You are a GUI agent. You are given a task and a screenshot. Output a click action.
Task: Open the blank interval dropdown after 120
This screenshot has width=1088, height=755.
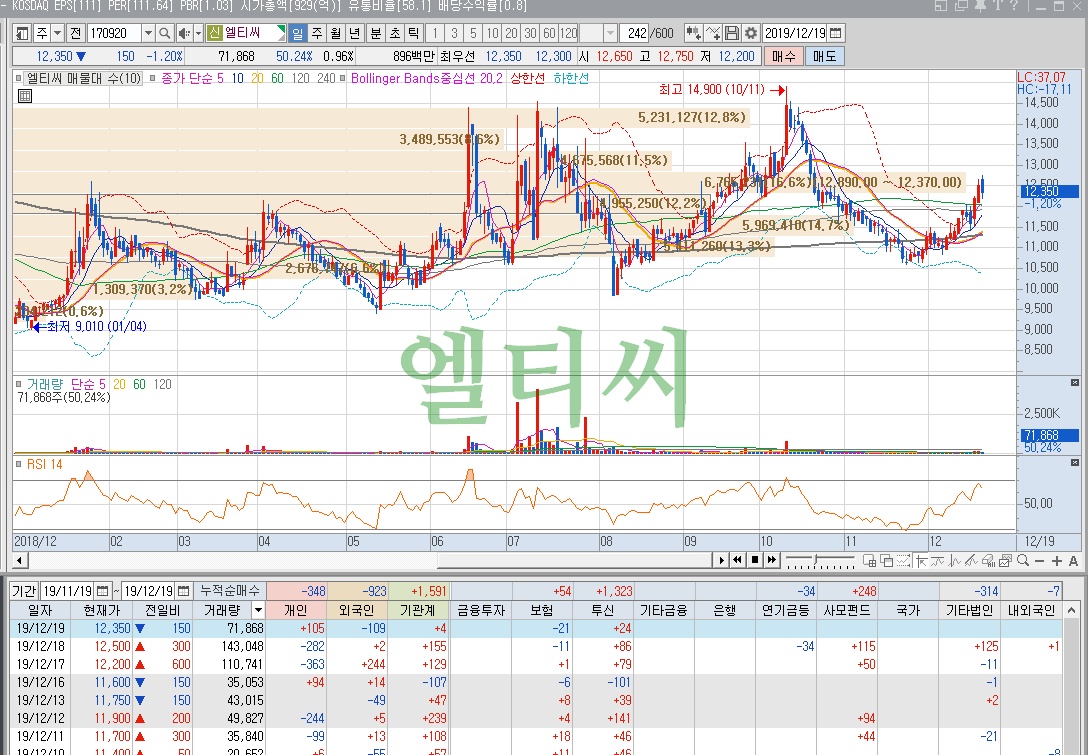coord(610,33)
